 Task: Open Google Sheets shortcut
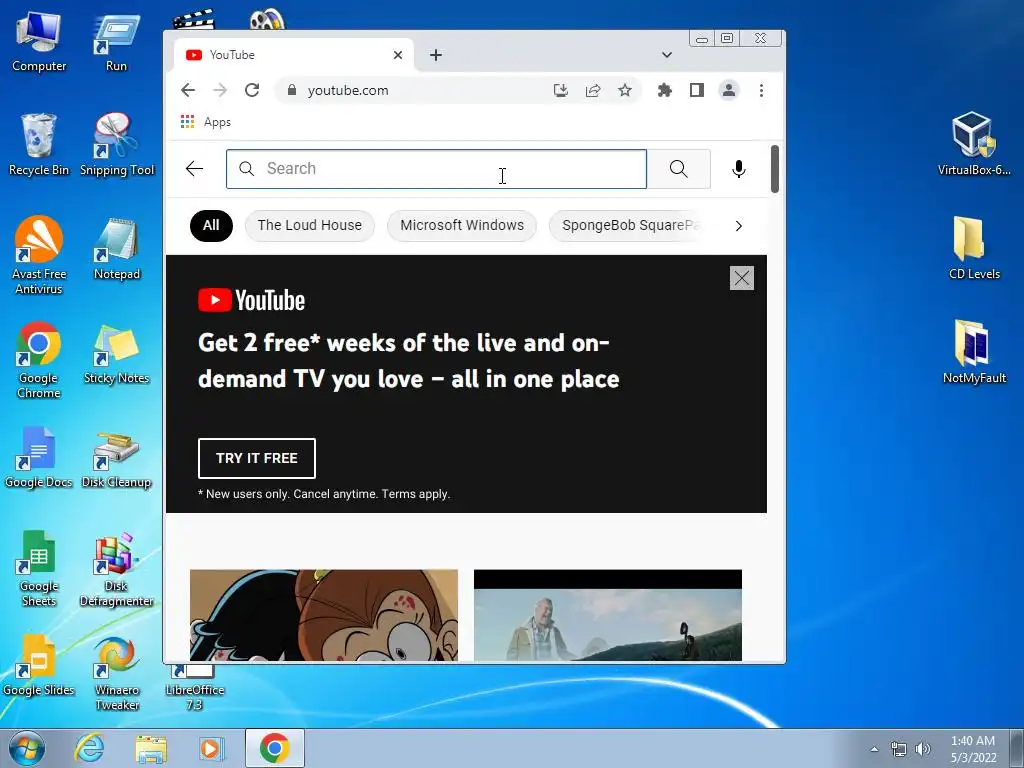[39, 568]
